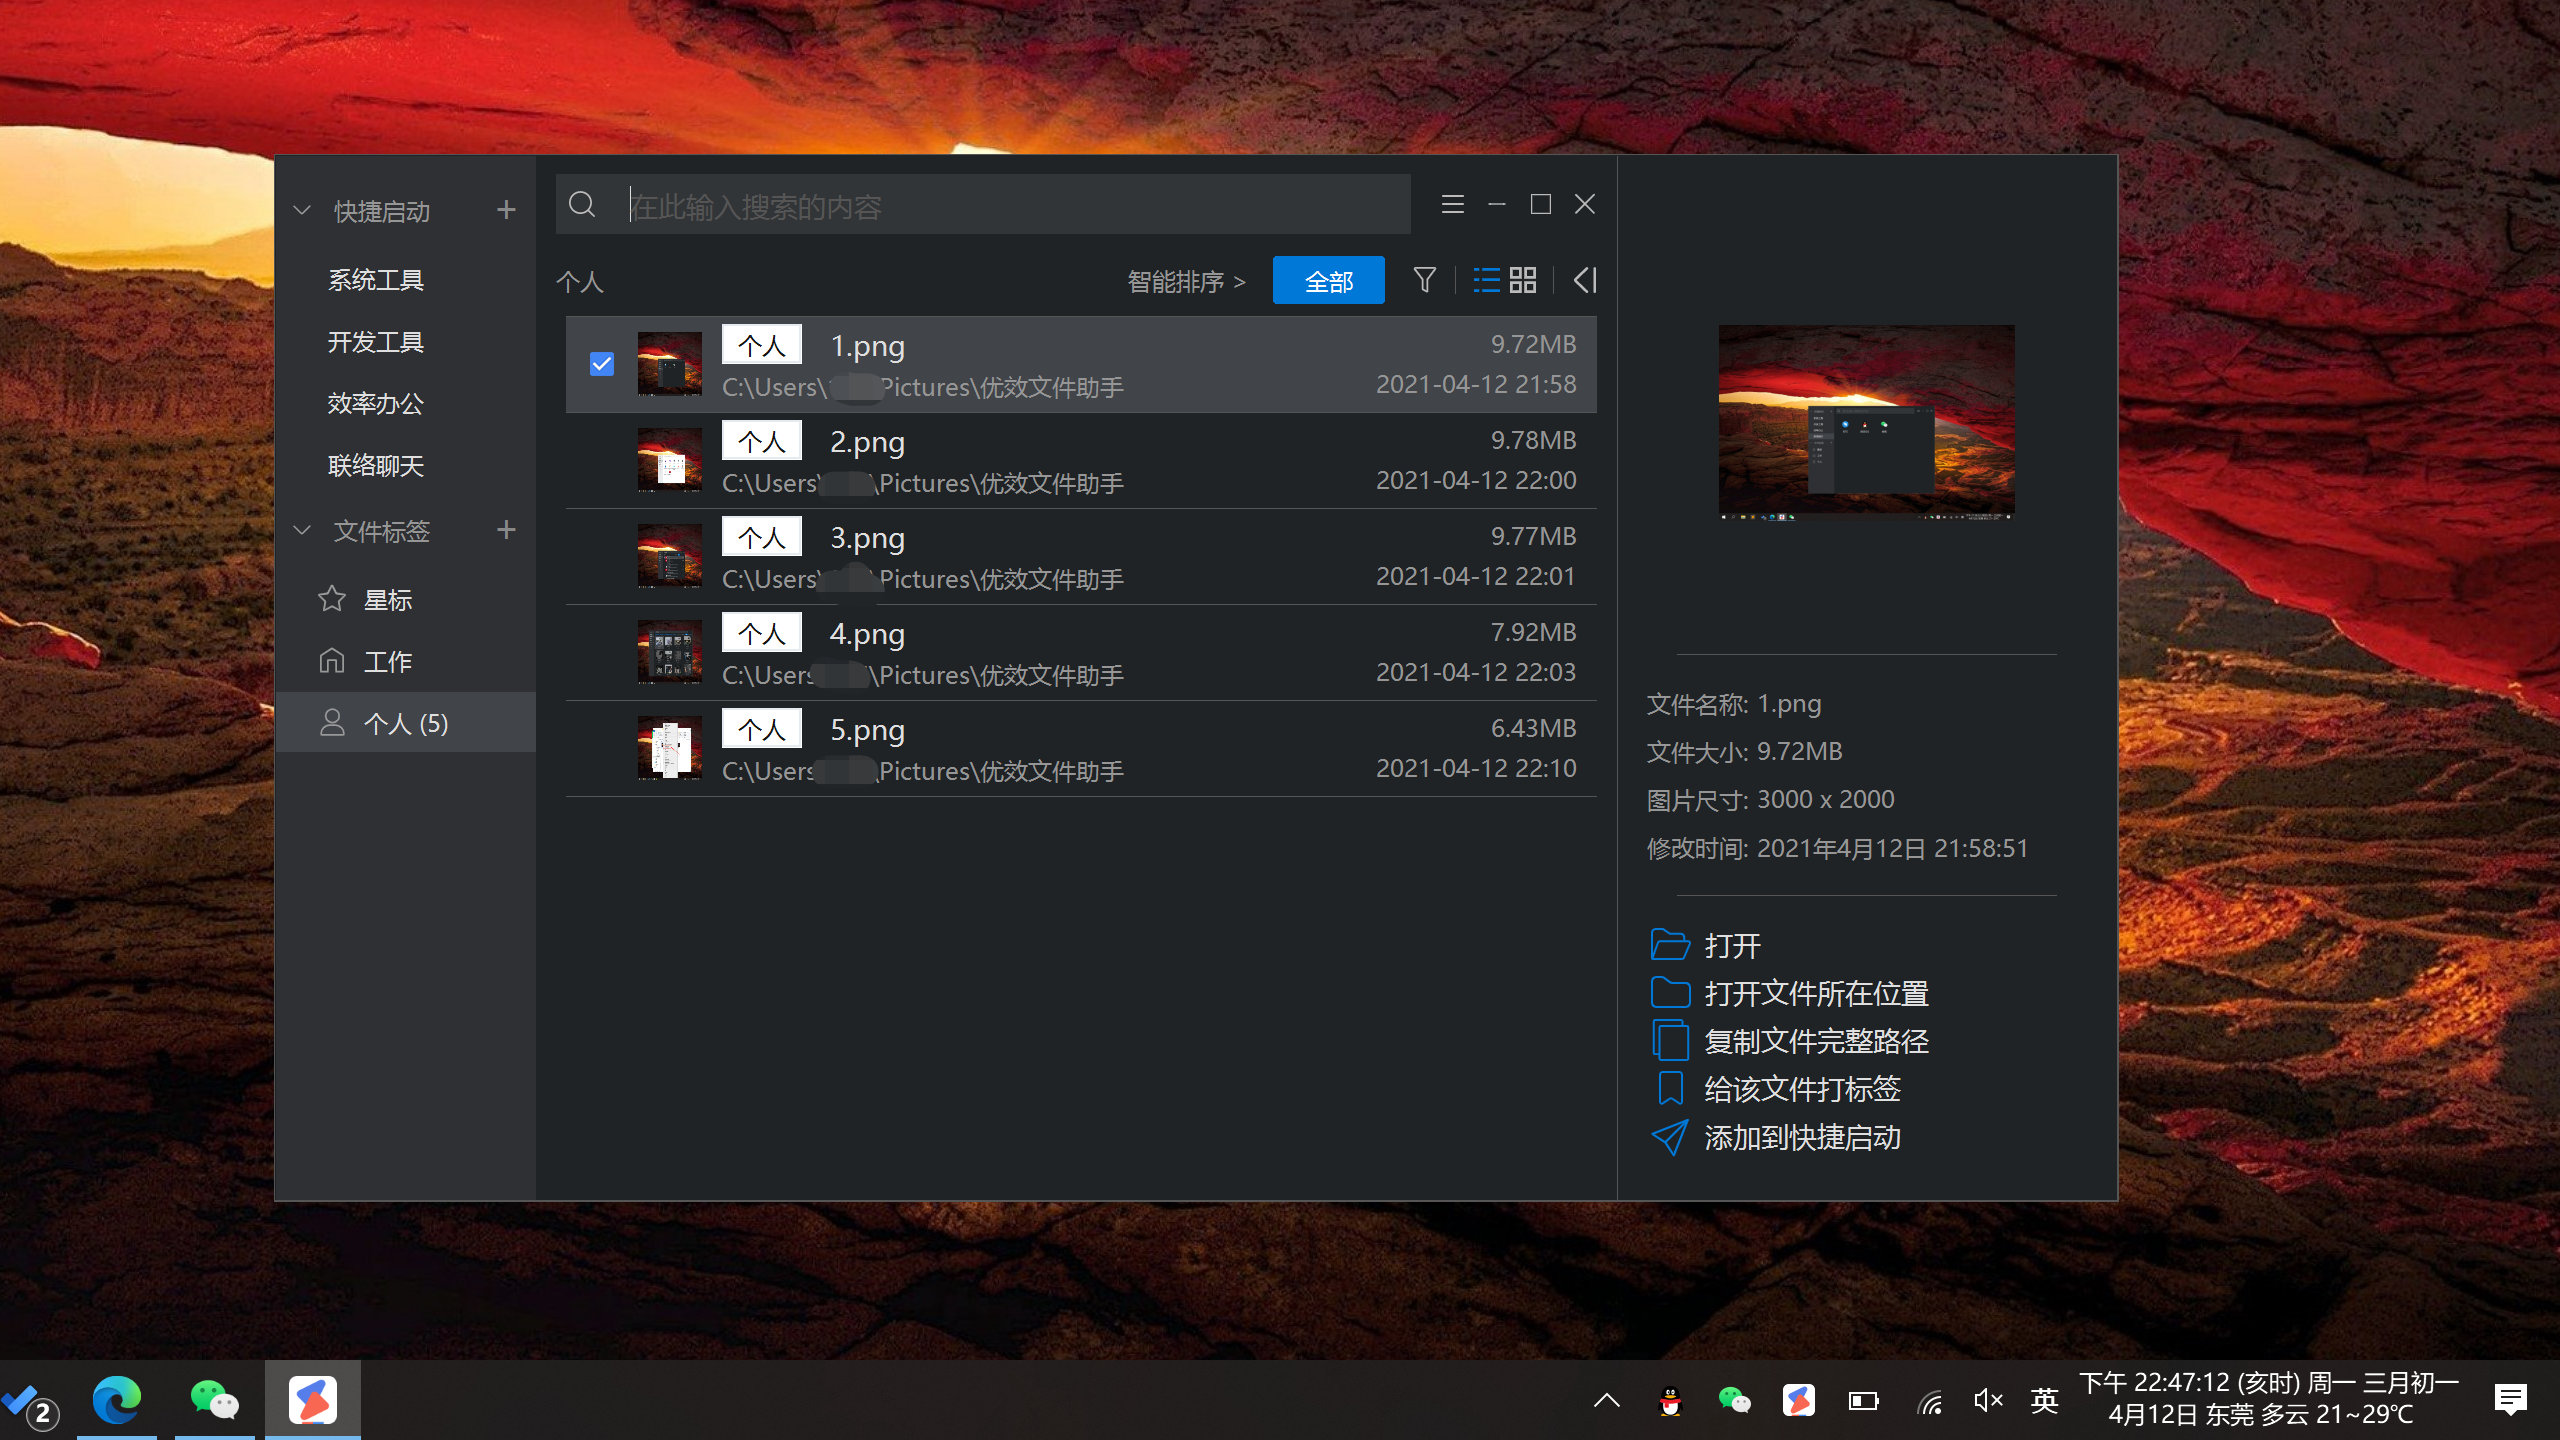Collapse the 文件标签 section
Viewport: 2560px width, 1440px height.
pyautogui.click(x=301, y=530)
